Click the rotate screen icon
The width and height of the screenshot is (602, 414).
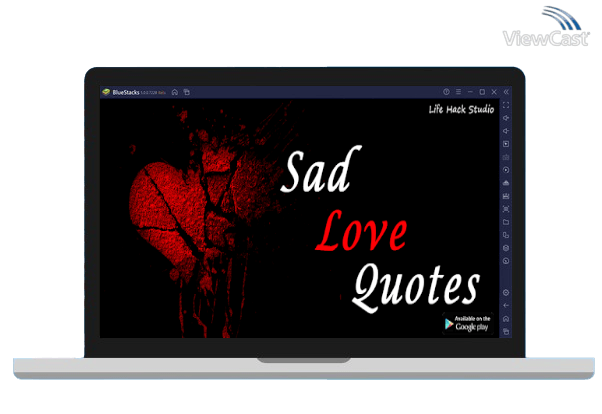click(506, 235)
